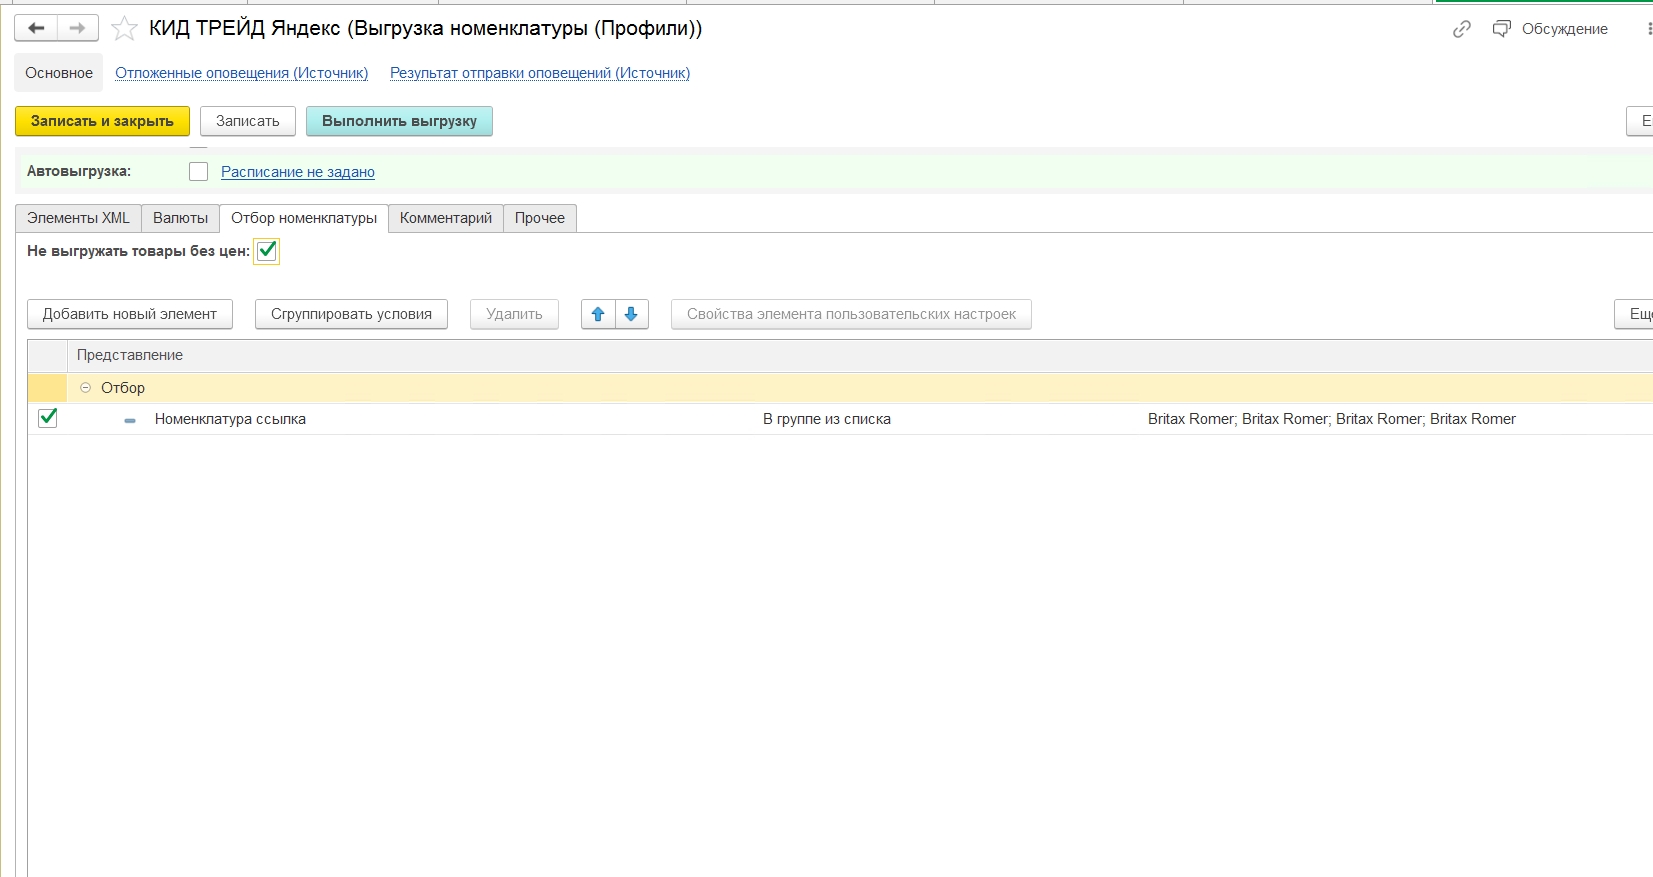Open the comparison type В группе из списка
This screenshot has width=1653, height=877.
[x=826, y=419]
